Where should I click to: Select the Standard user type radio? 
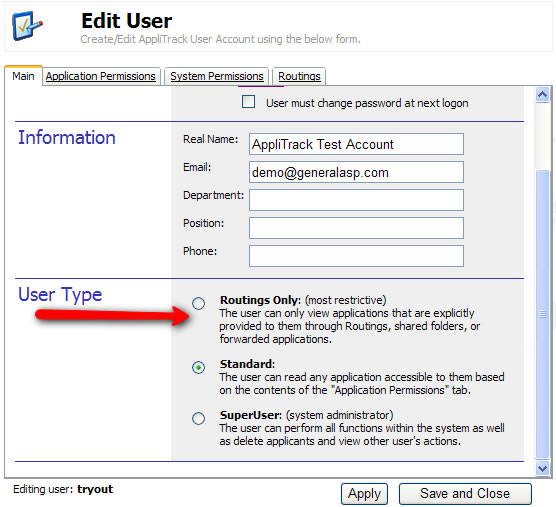199,367
